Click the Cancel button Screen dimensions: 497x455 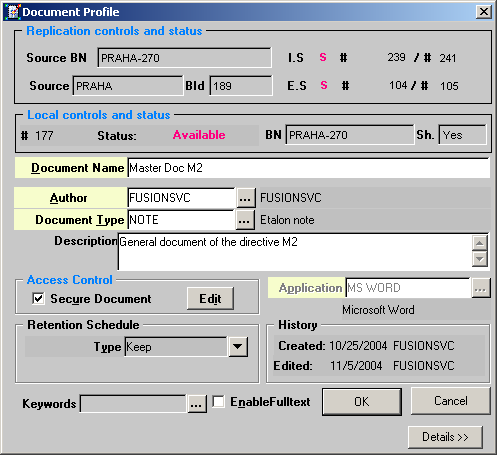tap(451, 401)
